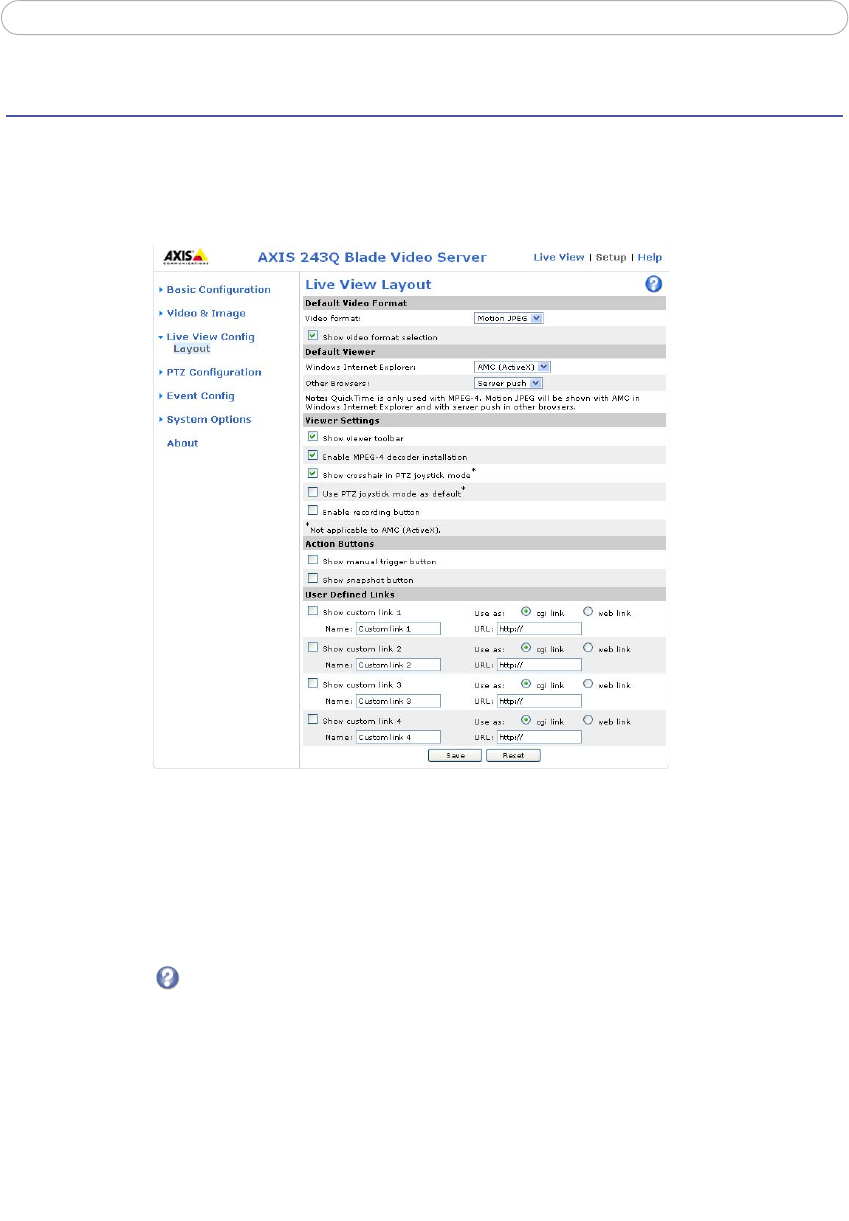Click the Custom link 3 name field
Screen dimensions: 849x1221
click(398, 701)
